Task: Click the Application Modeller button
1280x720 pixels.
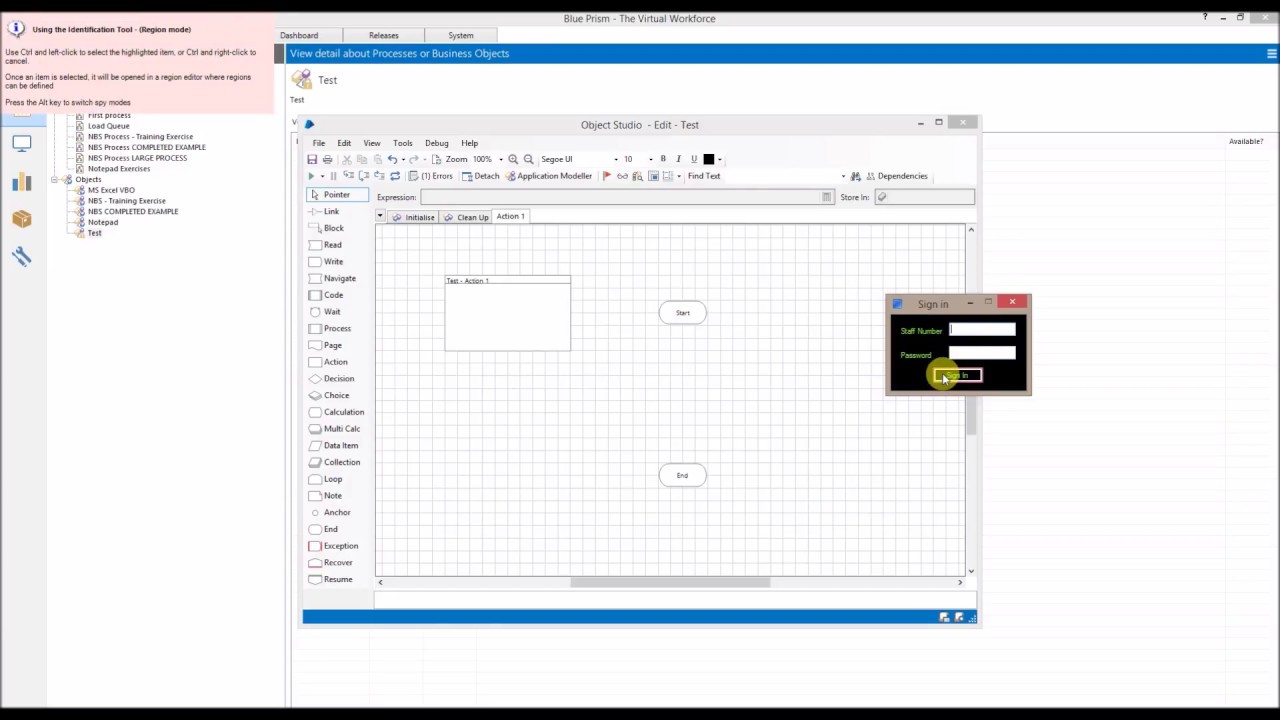Action: coord(549,176)
